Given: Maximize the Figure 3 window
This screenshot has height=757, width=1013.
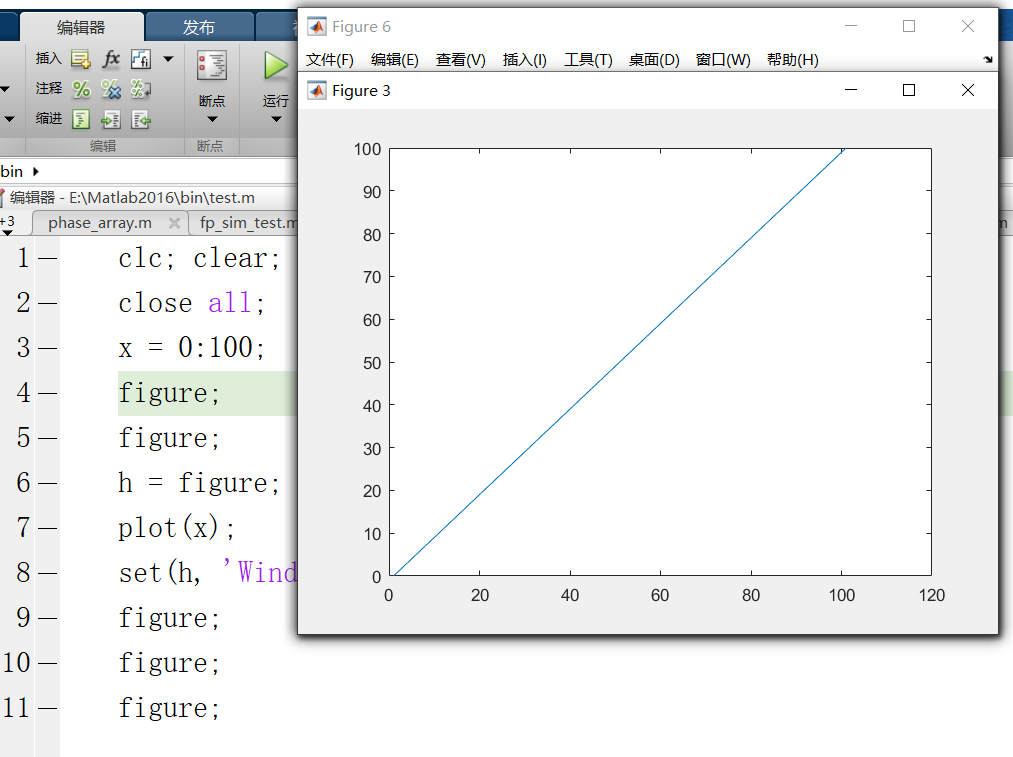Looking at the screenshot, I should [909, 90].
